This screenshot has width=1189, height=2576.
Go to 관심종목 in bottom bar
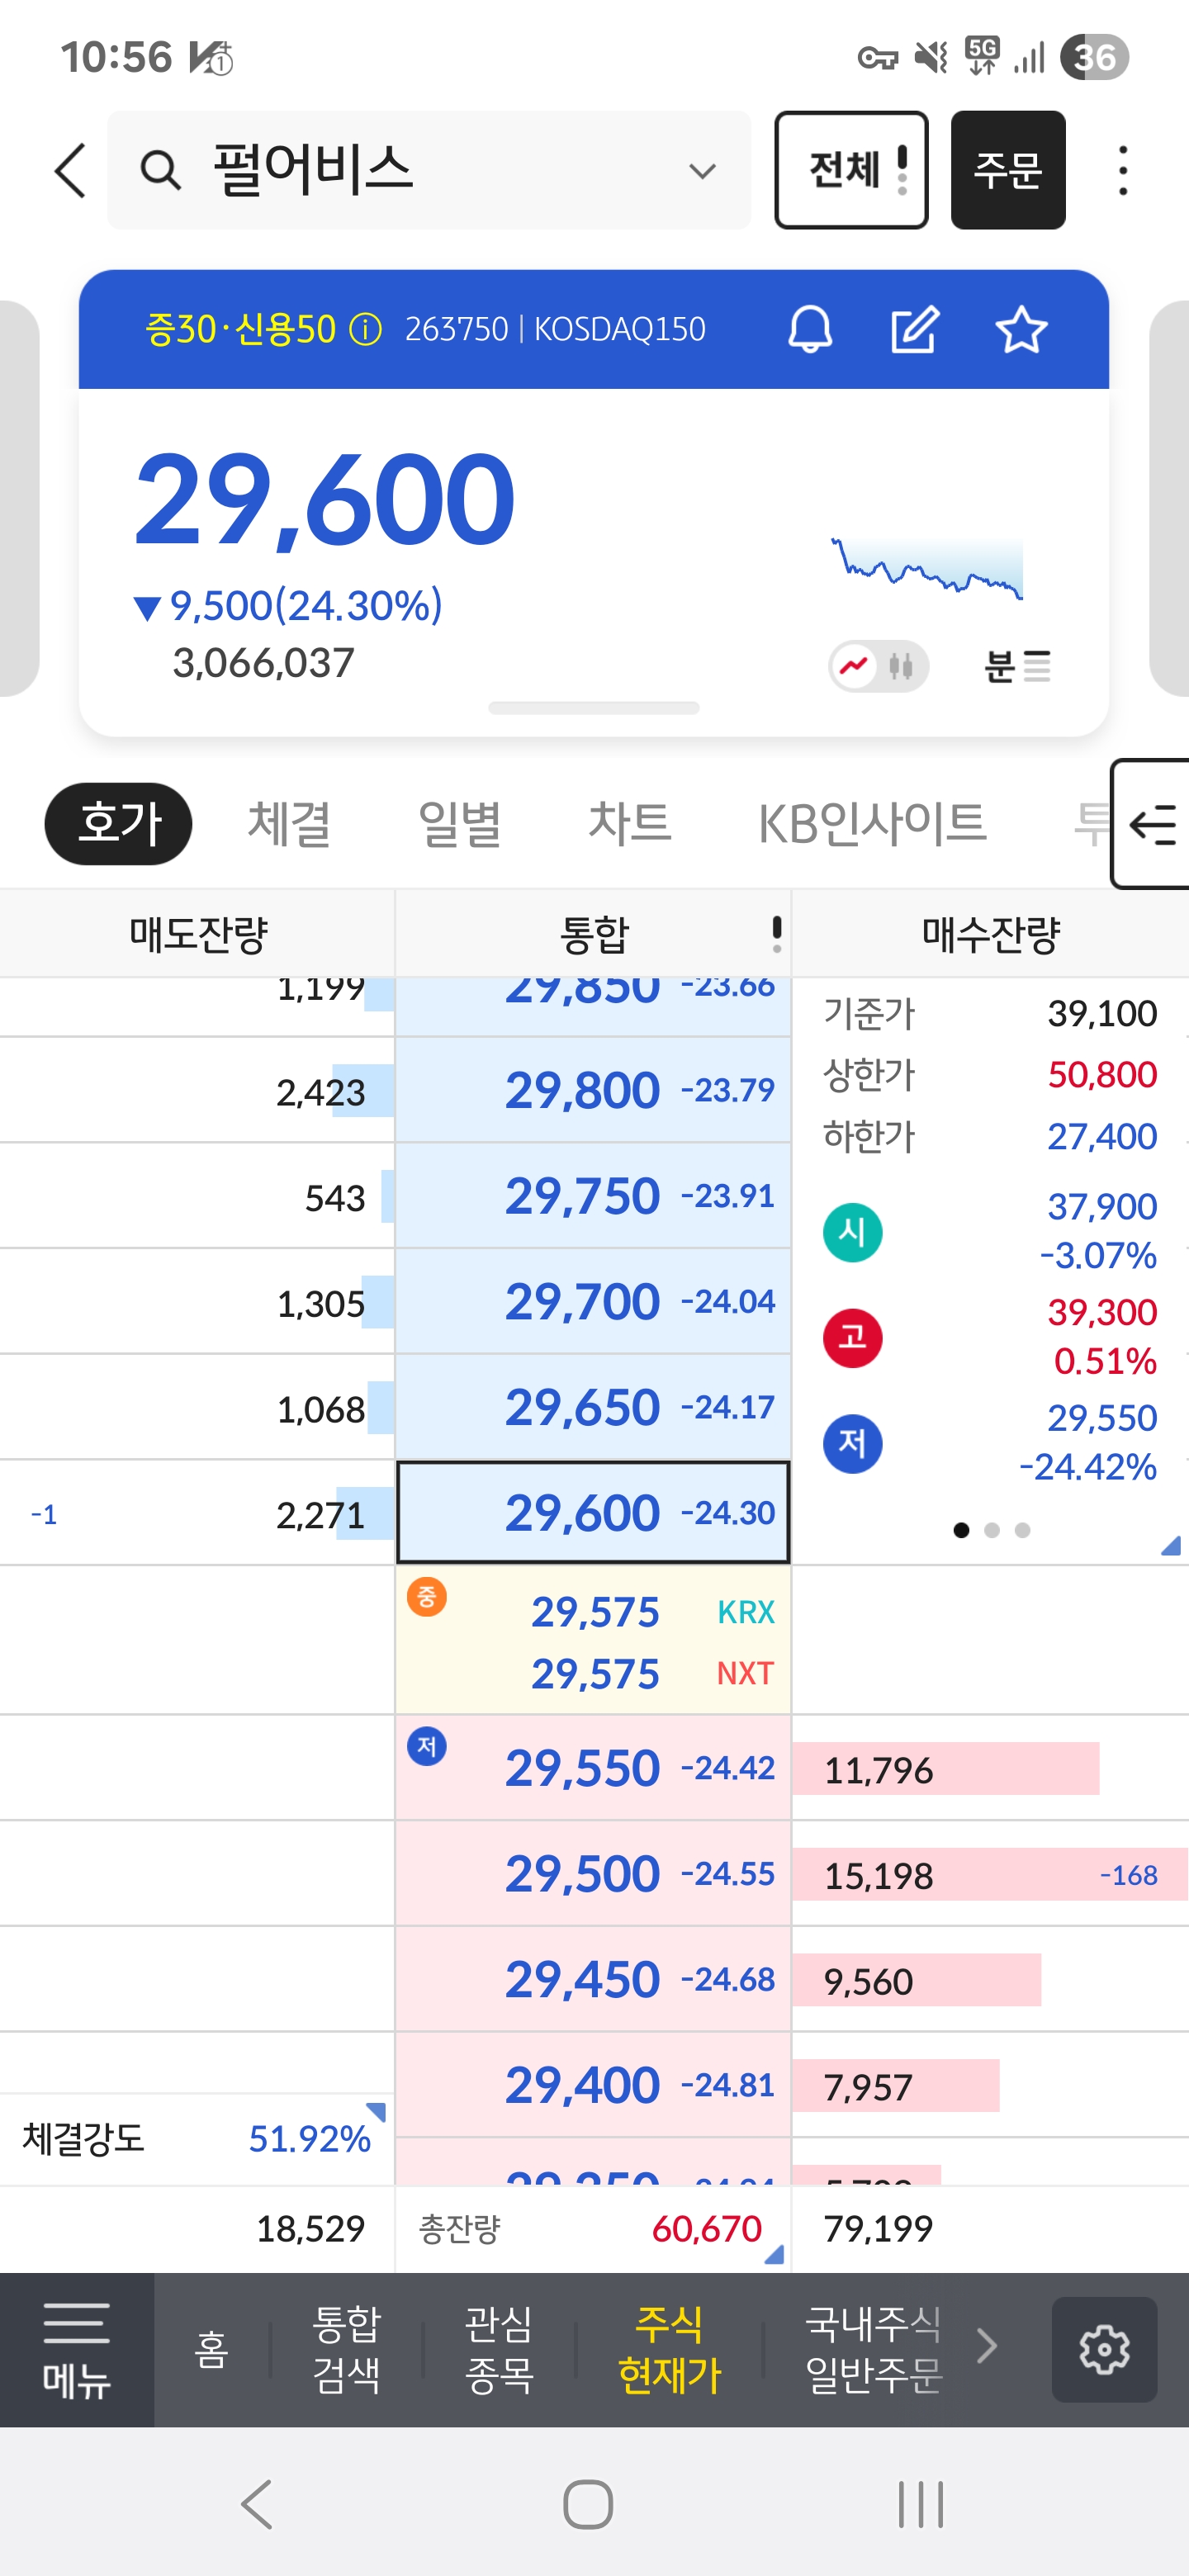[x=498, y=2348]
